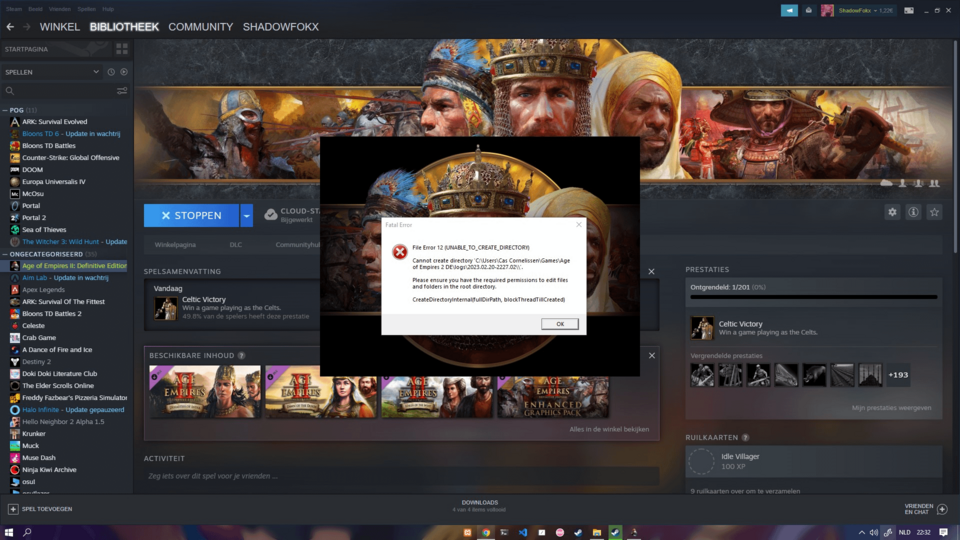
Task: Open Windows taskbar search
Action: [x=27, y=532]
